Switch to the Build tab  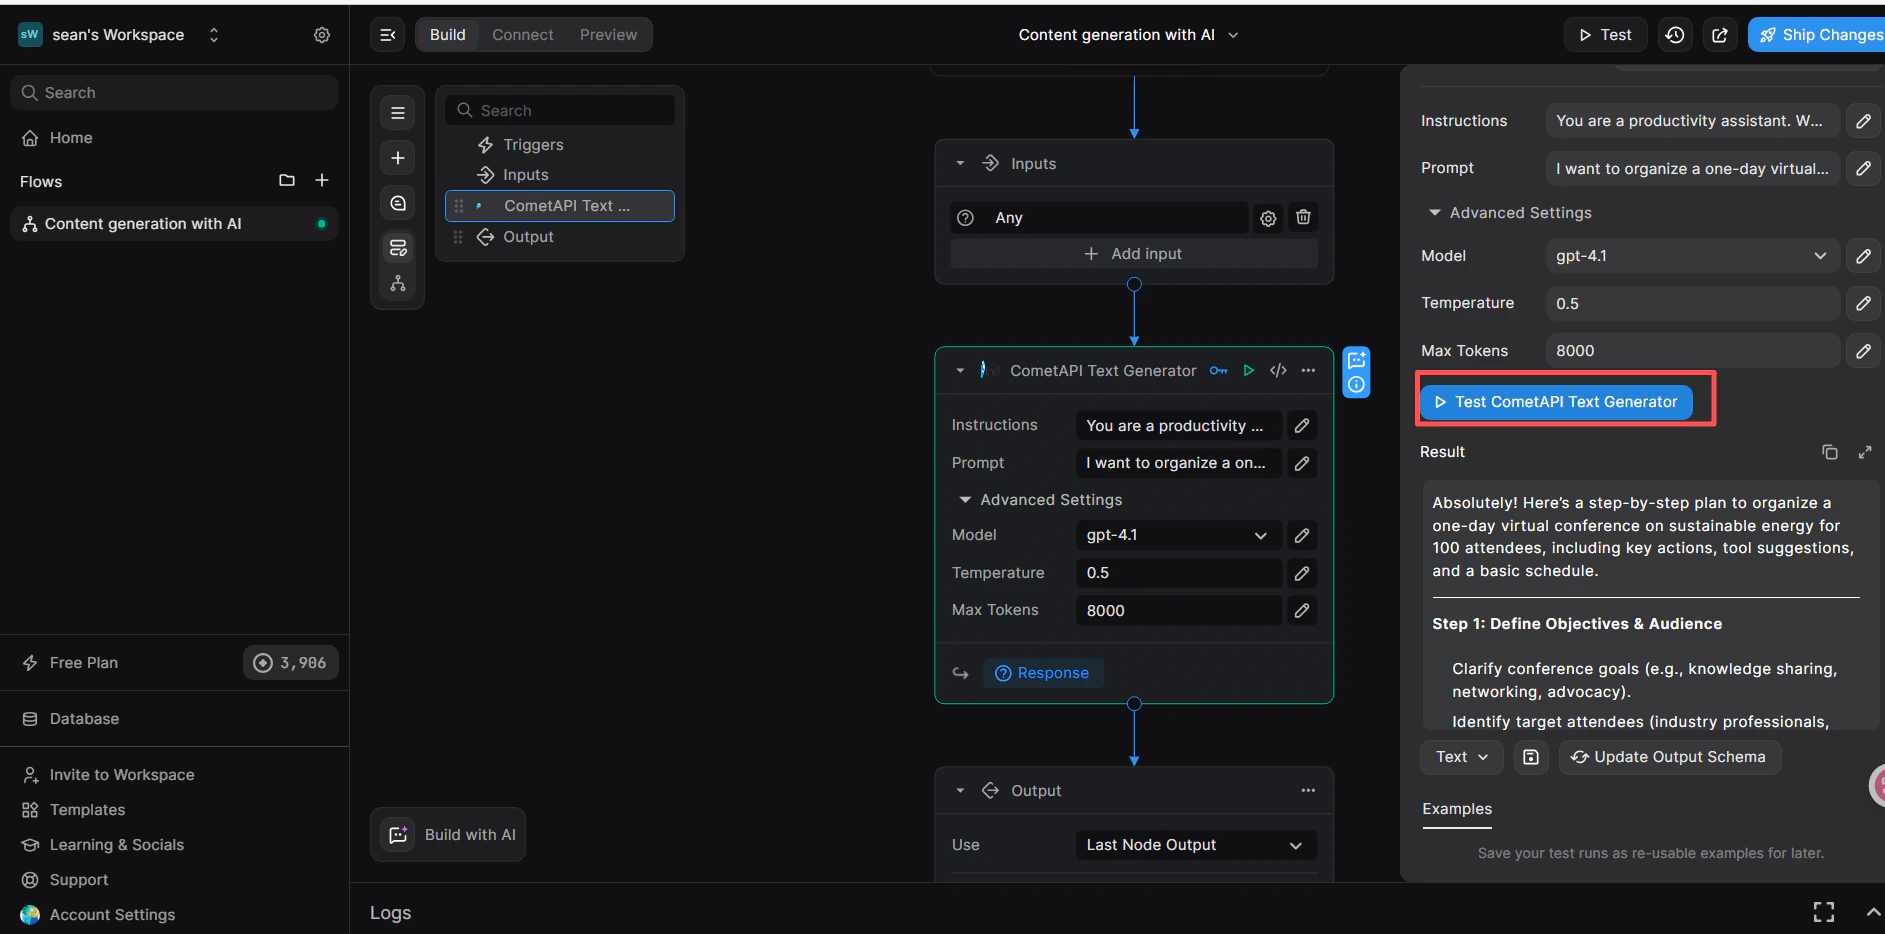447,35
